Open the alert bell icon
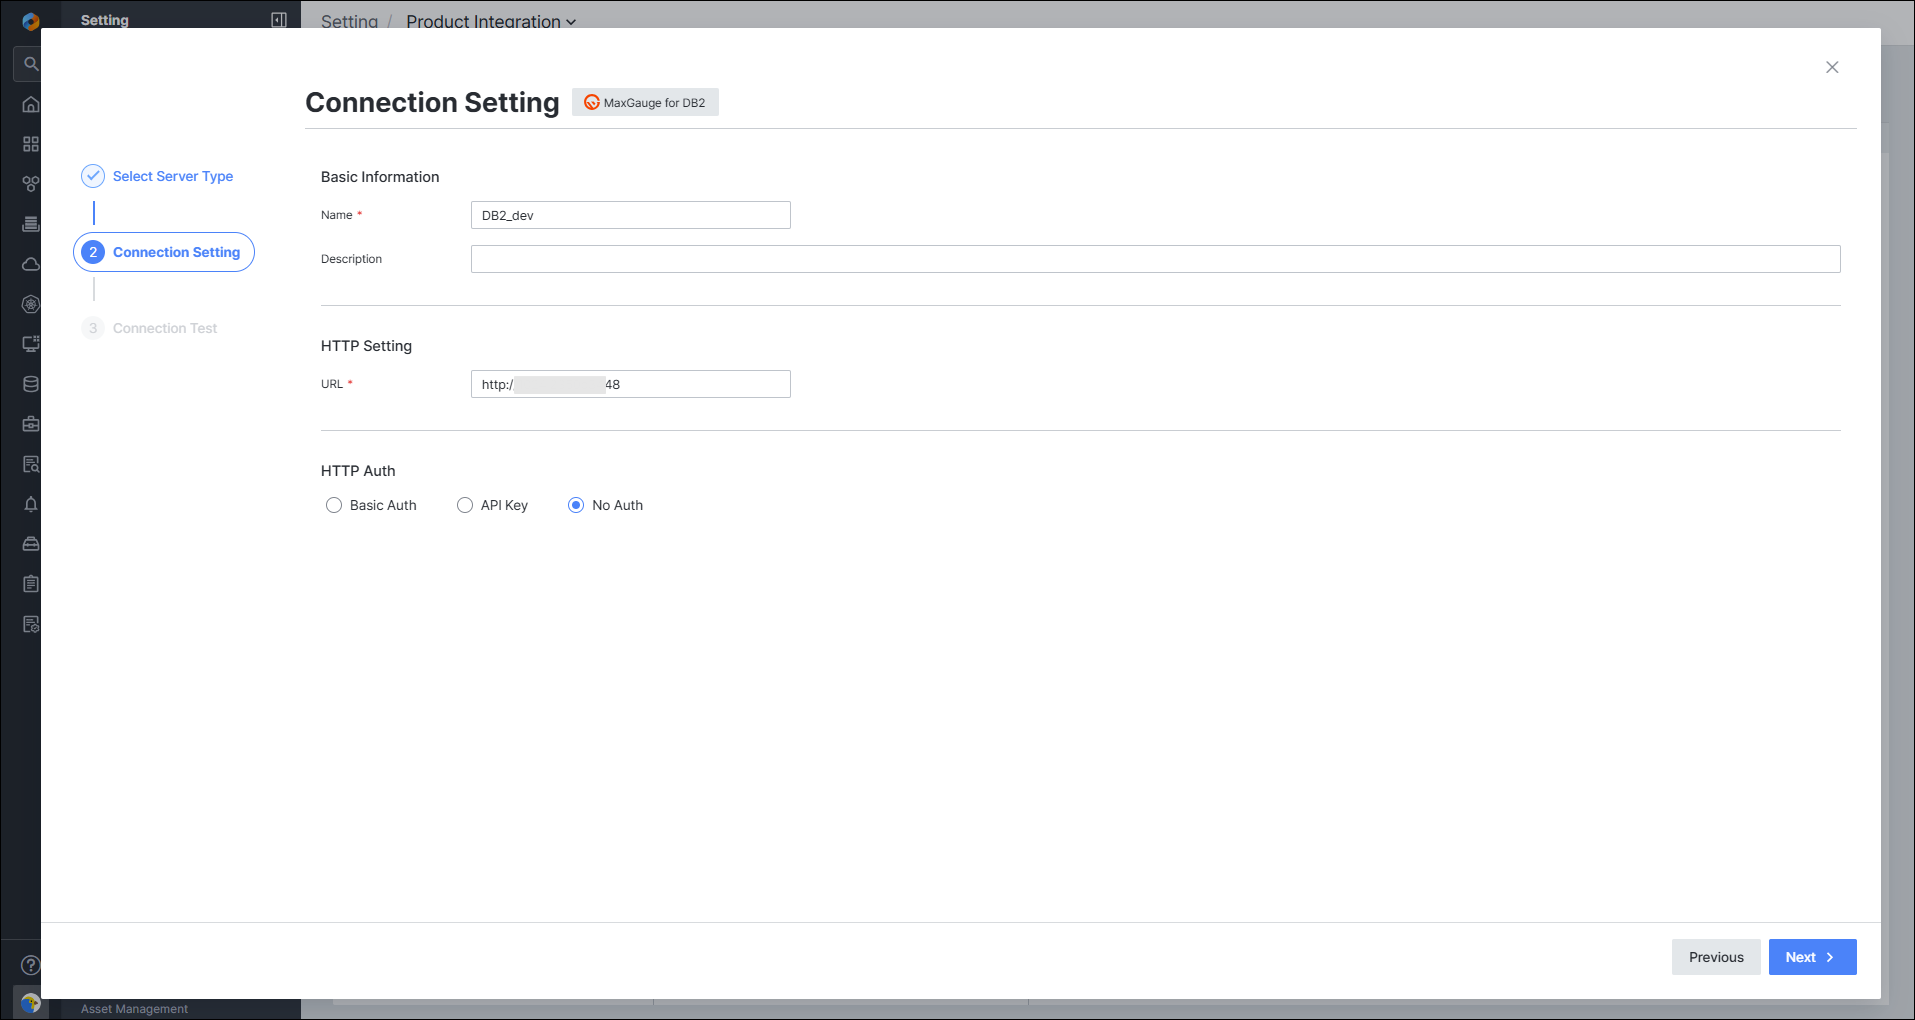The image size is (1915, 1020). pyautogui.click(x=31, y=504)
